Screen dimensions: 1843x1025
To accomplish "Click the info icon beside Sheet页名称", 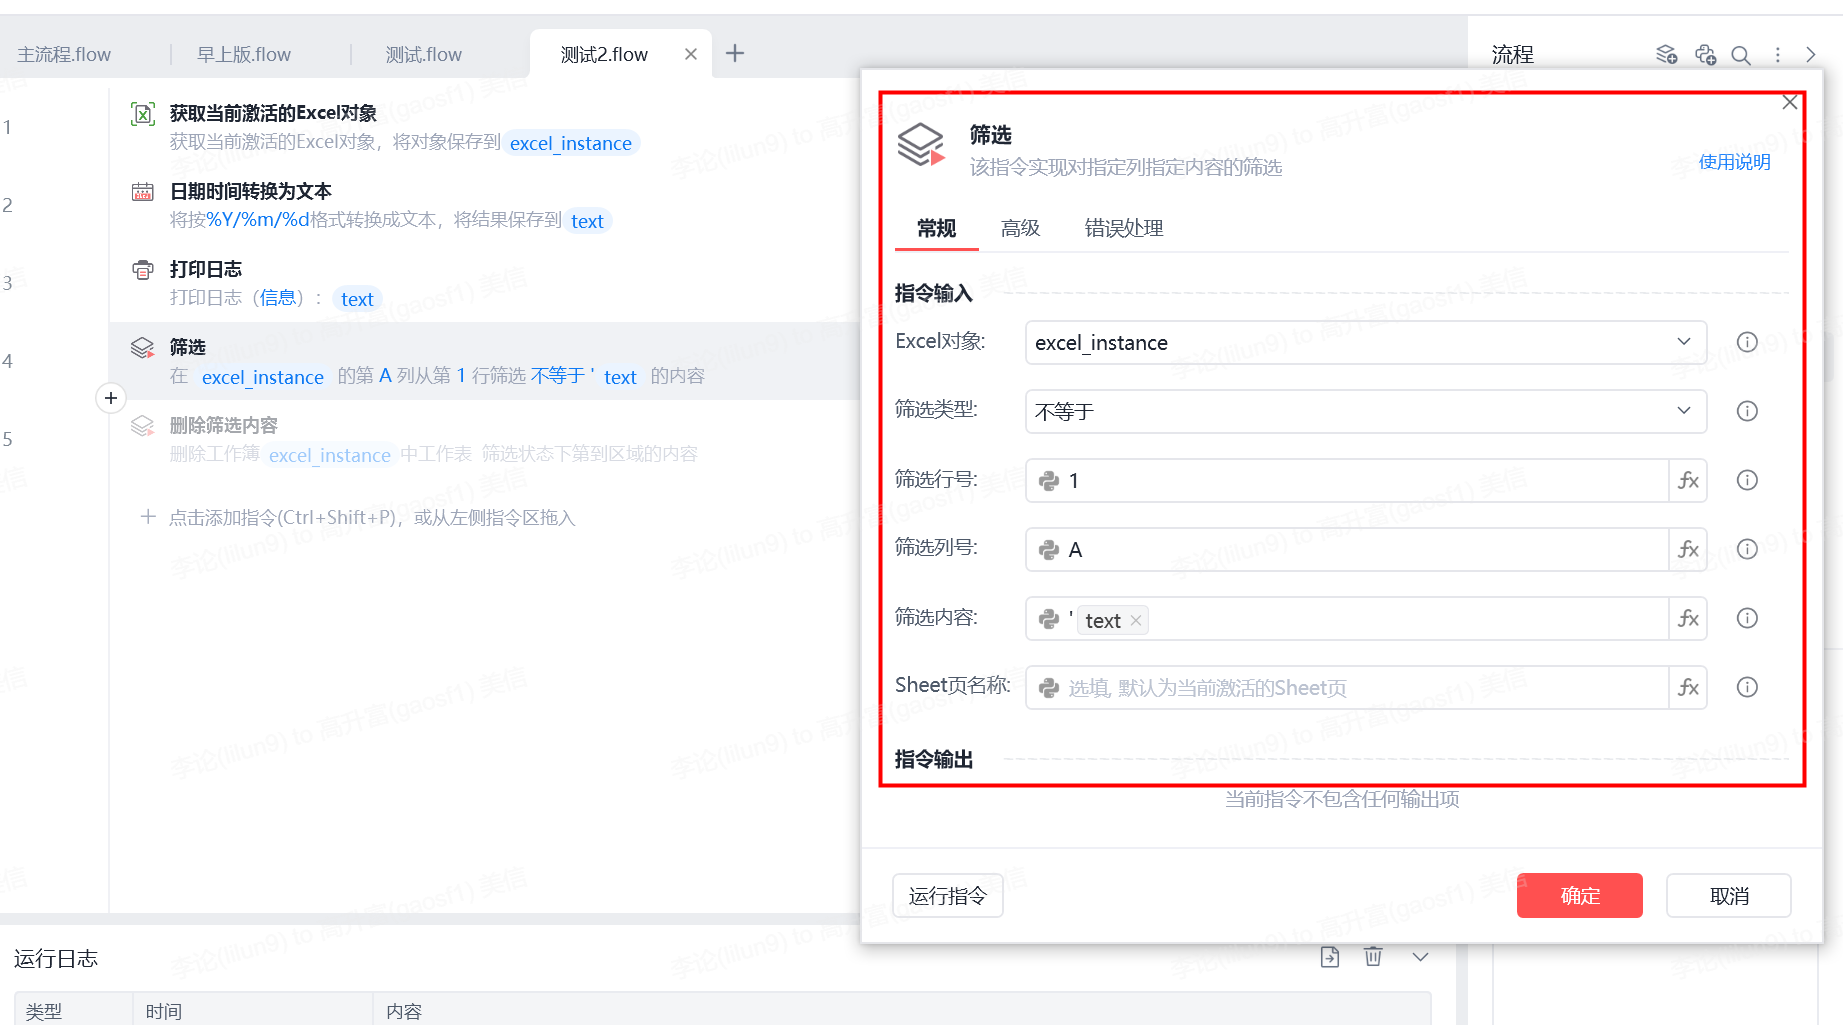I will 1747,687.
